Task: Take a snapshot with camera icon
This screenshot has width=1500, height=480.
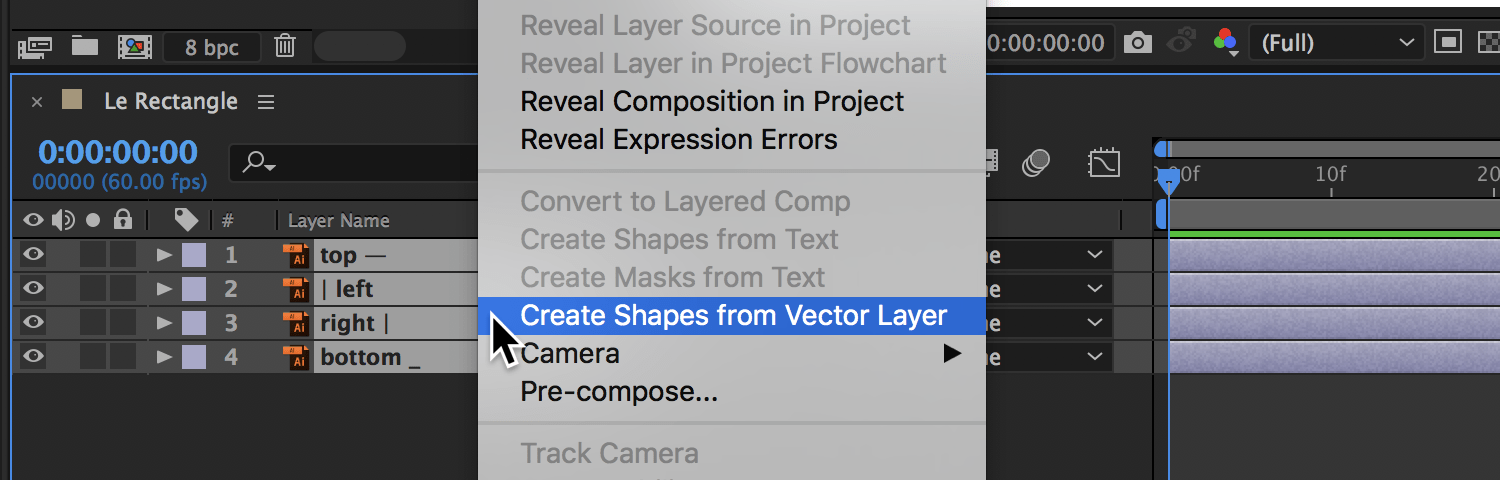Action: [1136, 43]
